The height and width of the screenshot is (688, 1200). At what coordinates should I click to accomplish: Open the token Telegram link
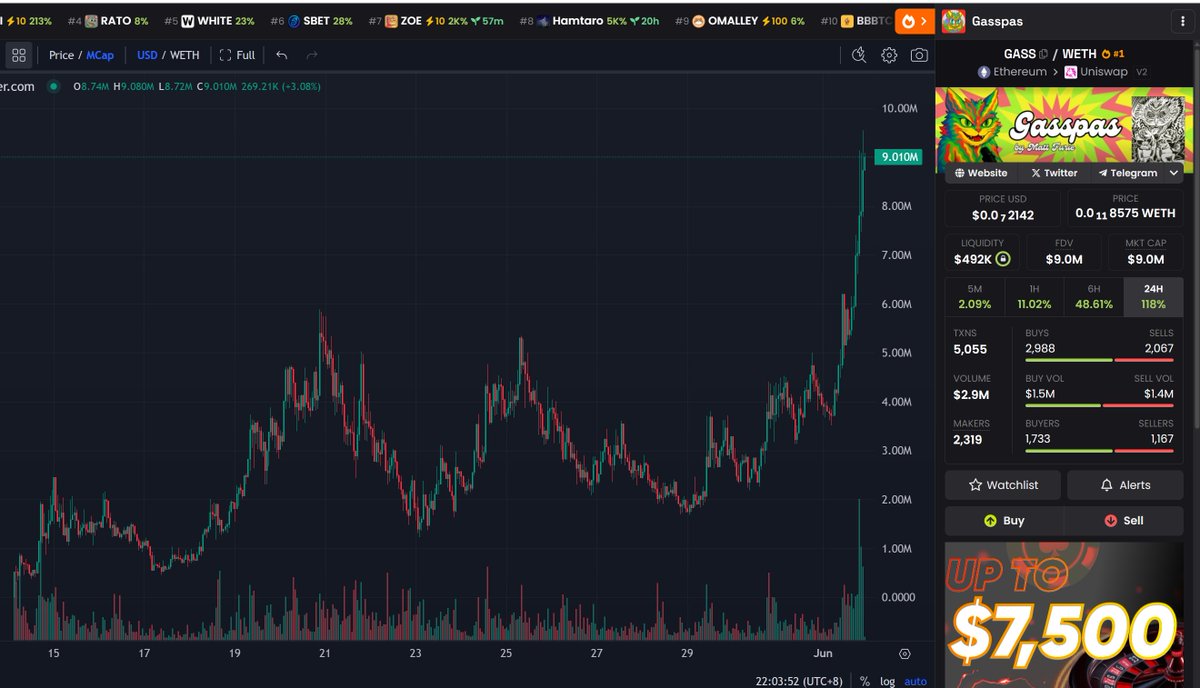[1127, 173]
